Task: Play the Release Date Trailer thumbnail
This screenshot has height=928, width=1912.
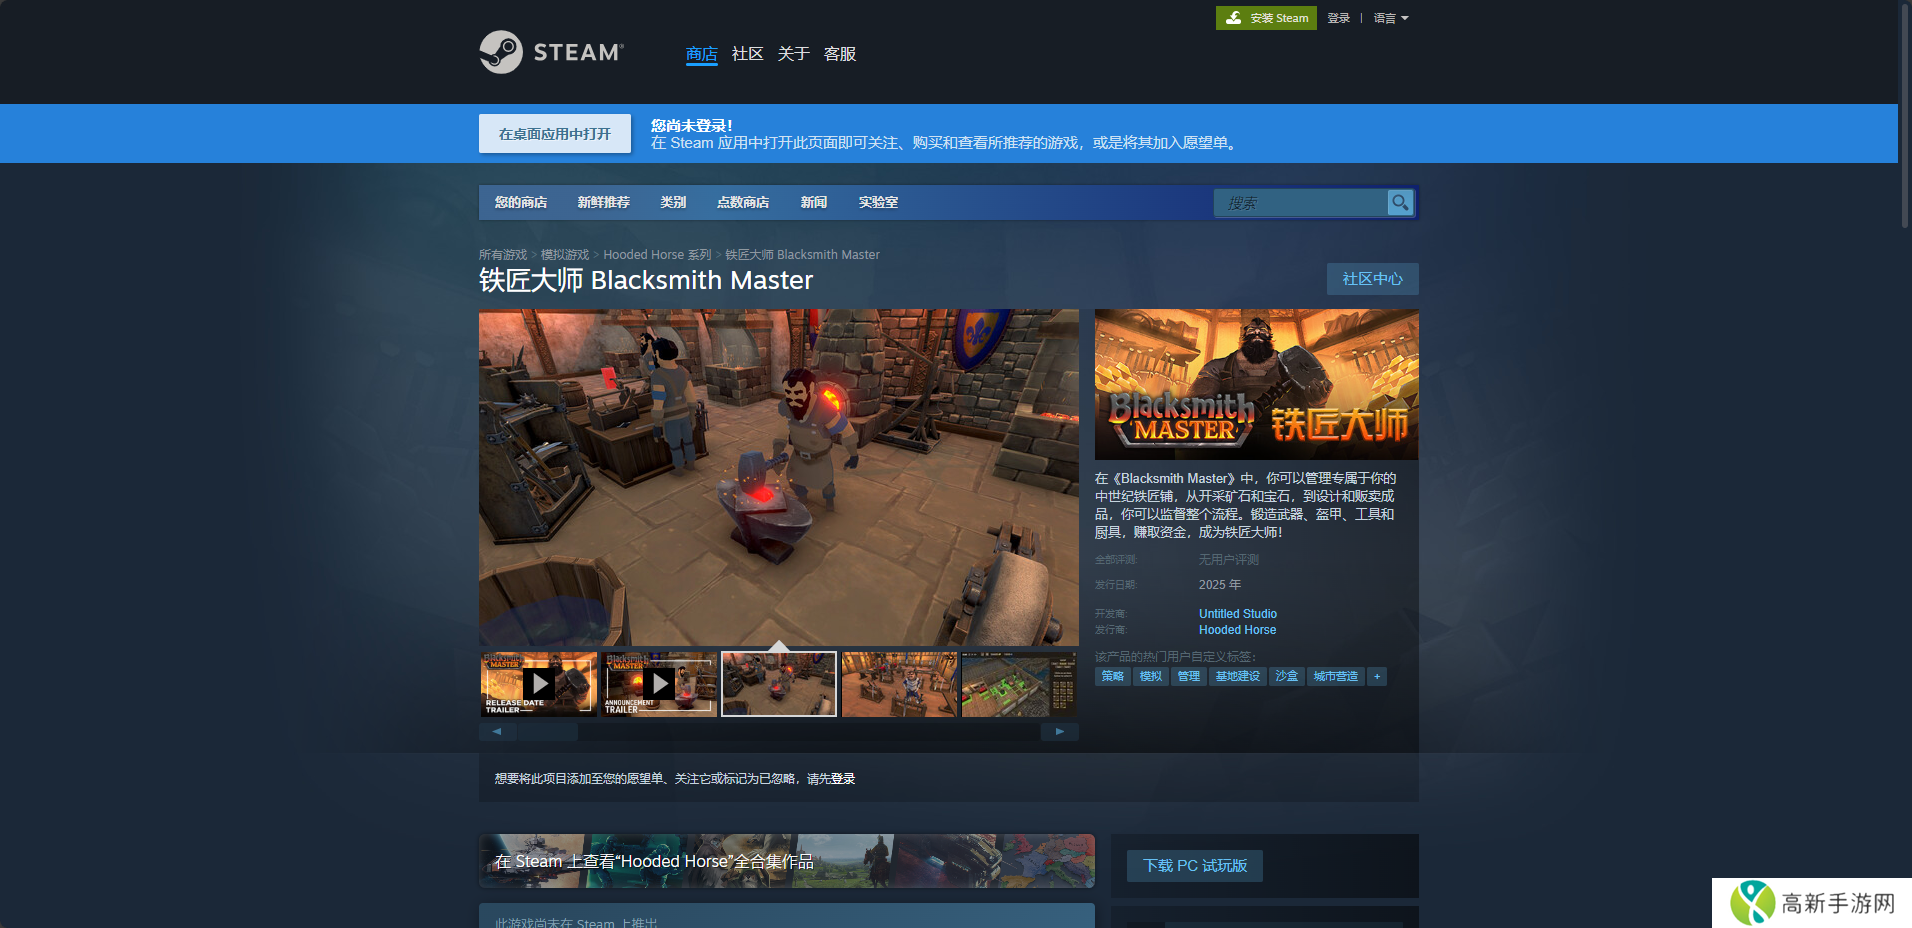Action: (539, 684)
